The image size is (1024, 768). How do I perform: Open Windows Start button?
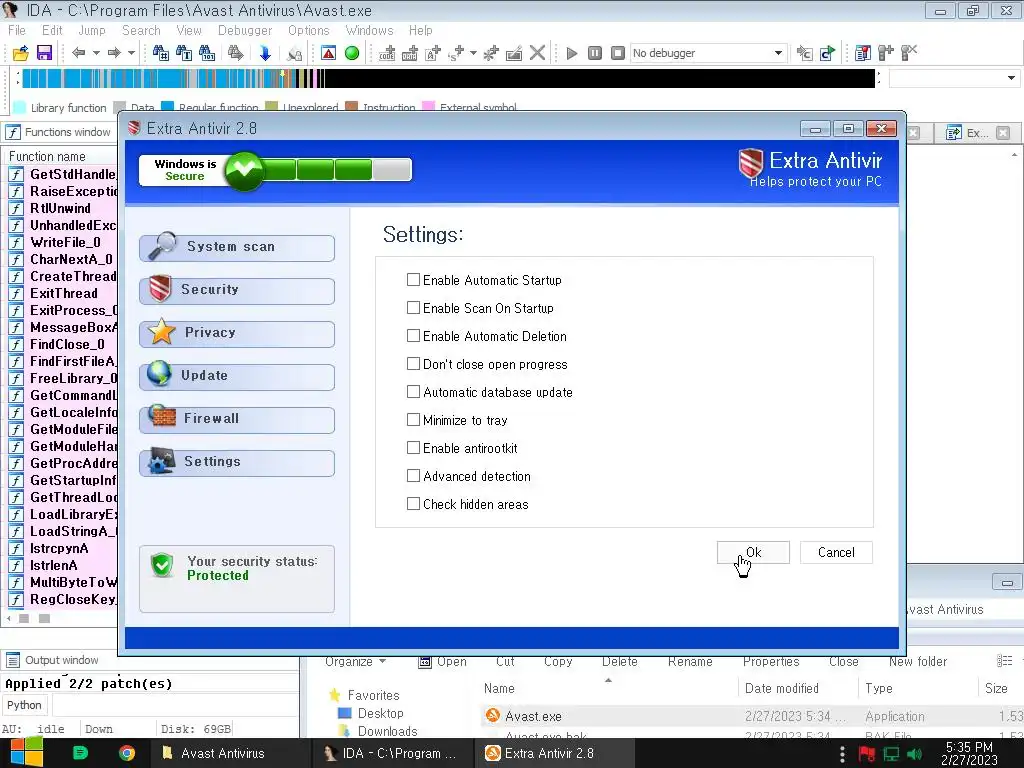coord(26,754)
